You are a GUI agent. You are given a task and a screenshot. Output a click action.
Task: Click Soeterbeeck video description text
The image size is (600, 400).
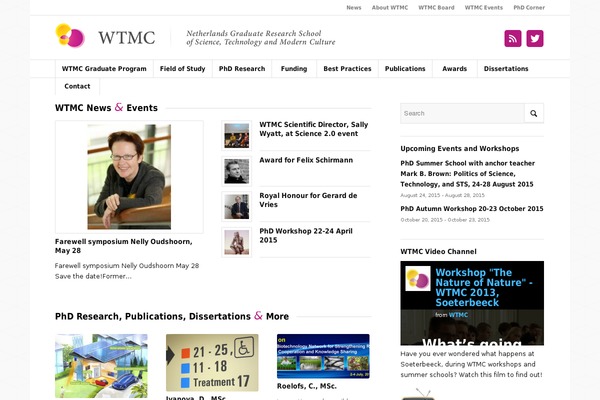coord(471,364)
